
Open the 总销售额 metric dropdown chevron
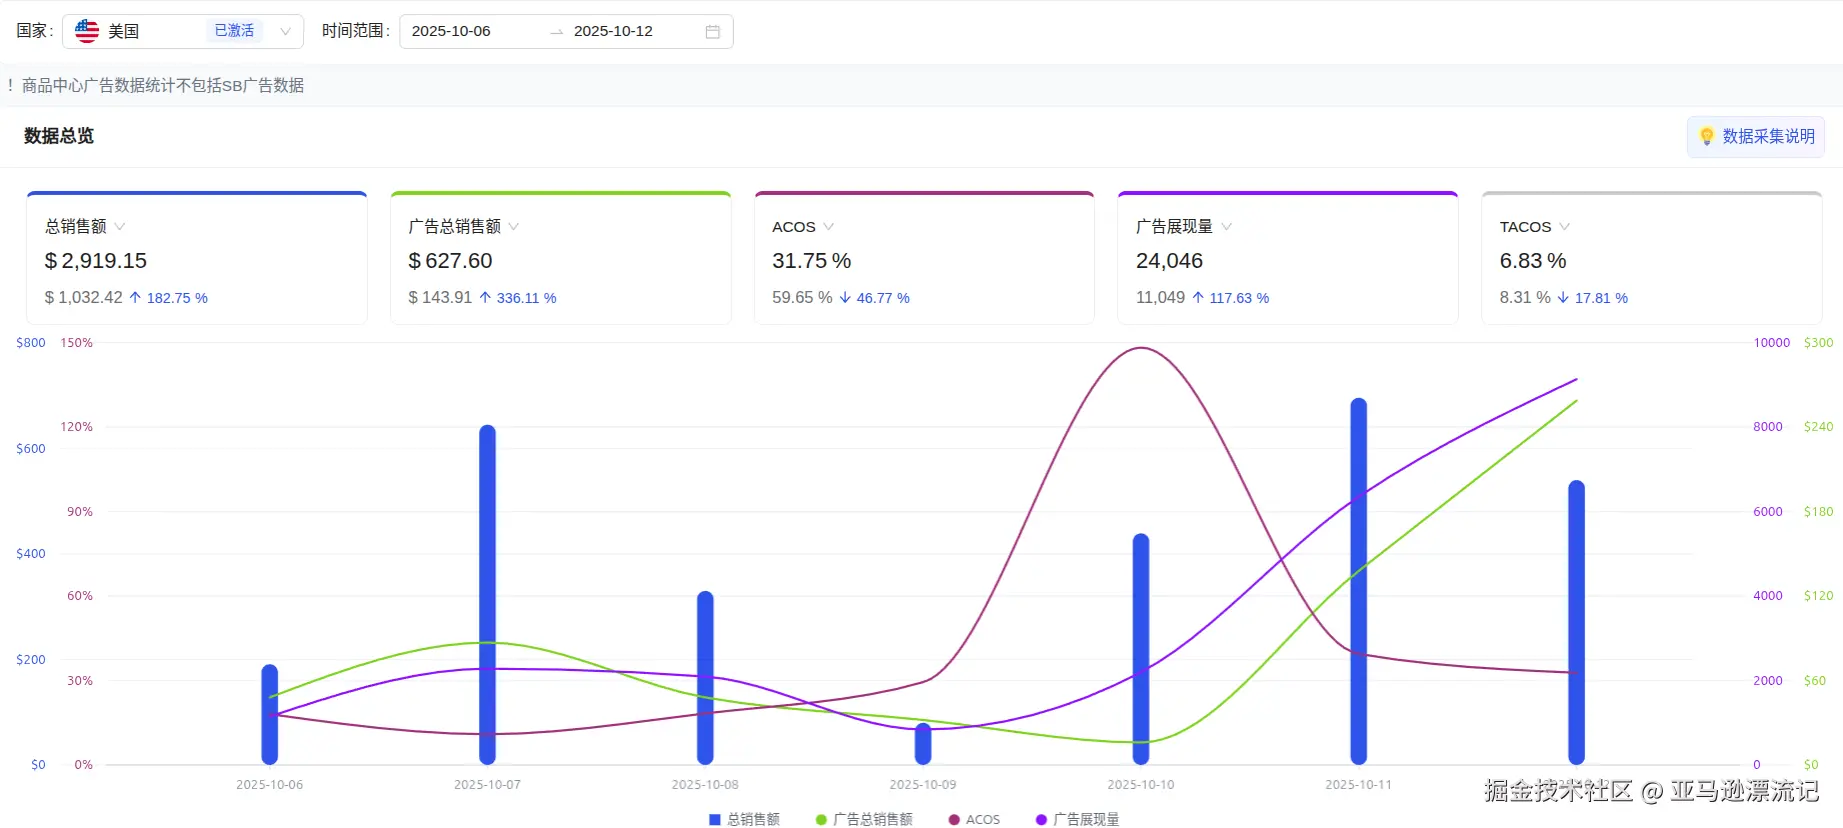click(x=120, y=227)
